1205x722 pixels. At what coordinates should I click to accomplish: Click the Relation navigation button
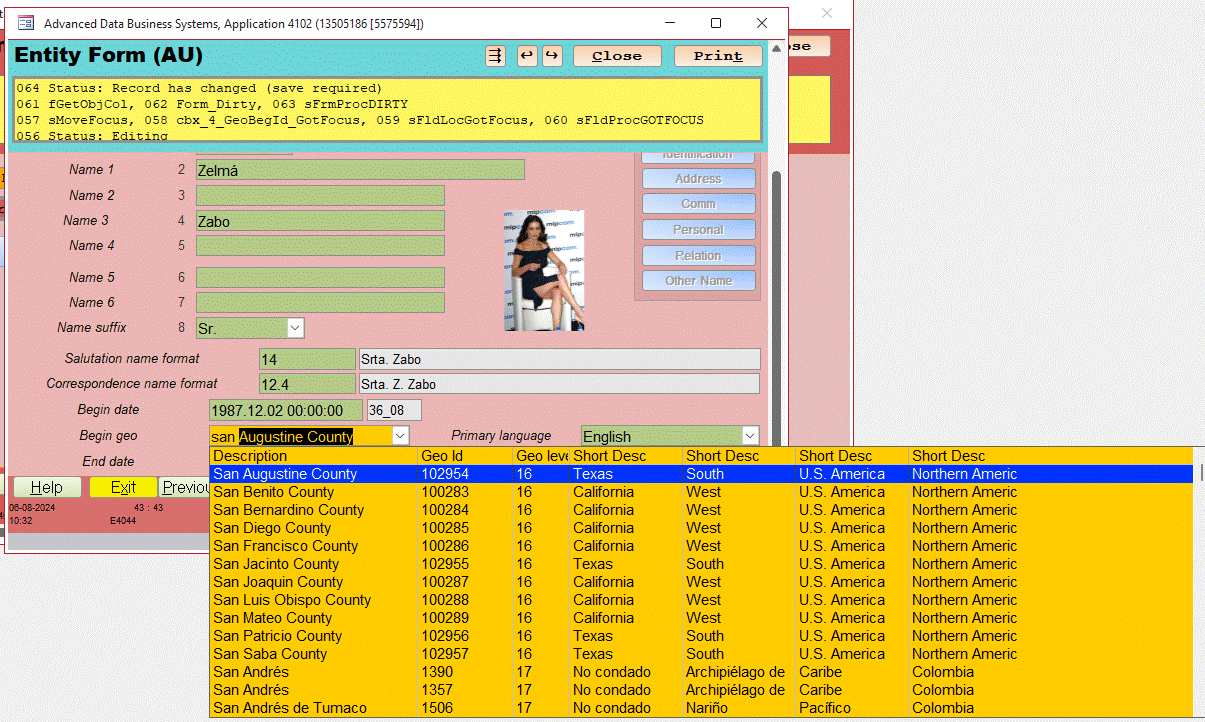coord(698,255)
